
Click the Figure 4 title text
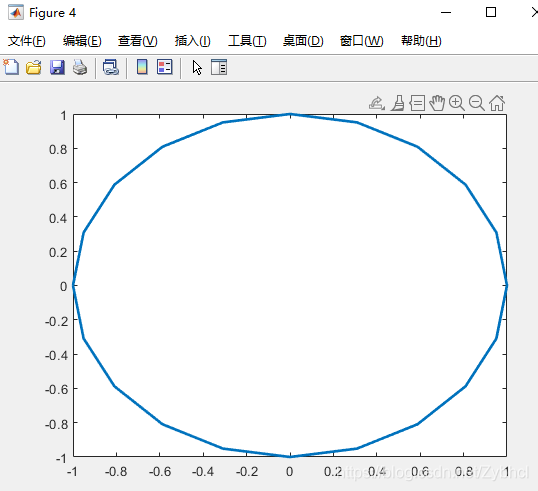click(x=52, y=13)
